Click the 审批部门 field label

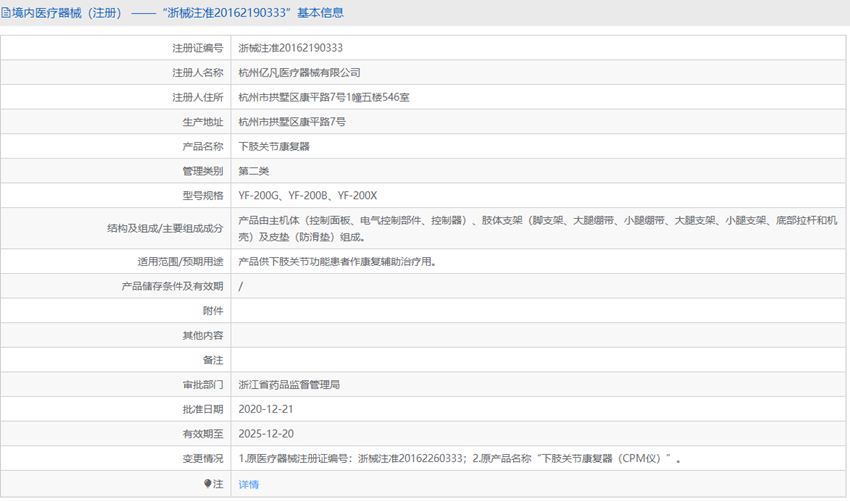click(203, 385)
